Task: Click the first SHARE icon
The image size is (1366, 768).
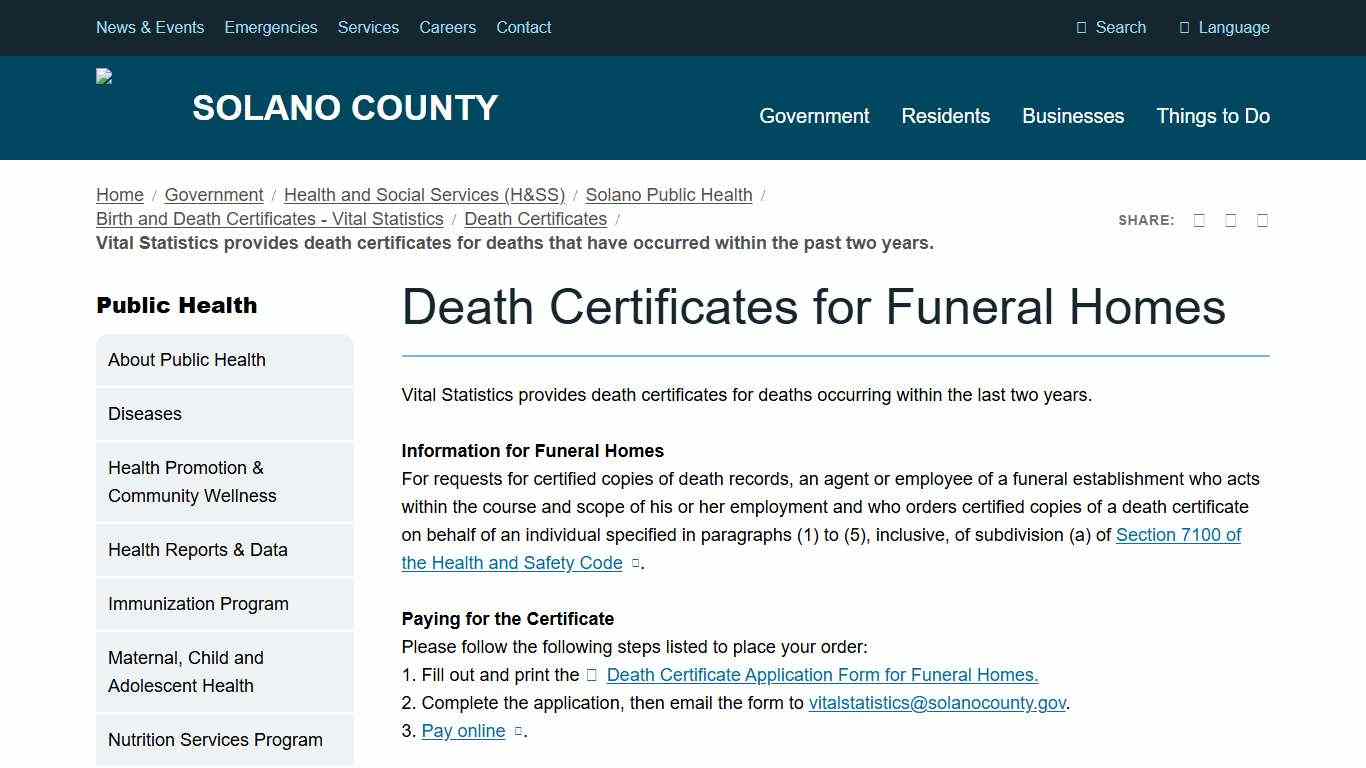Action: point(1199,219)
